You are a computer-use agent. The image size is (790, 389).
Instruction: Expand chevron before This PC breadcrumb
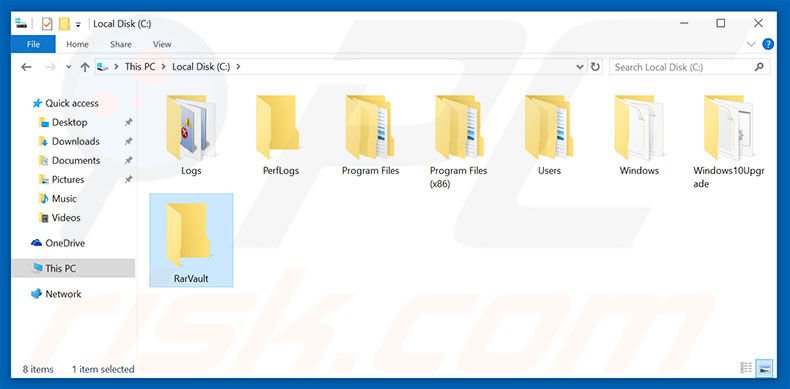117,67
